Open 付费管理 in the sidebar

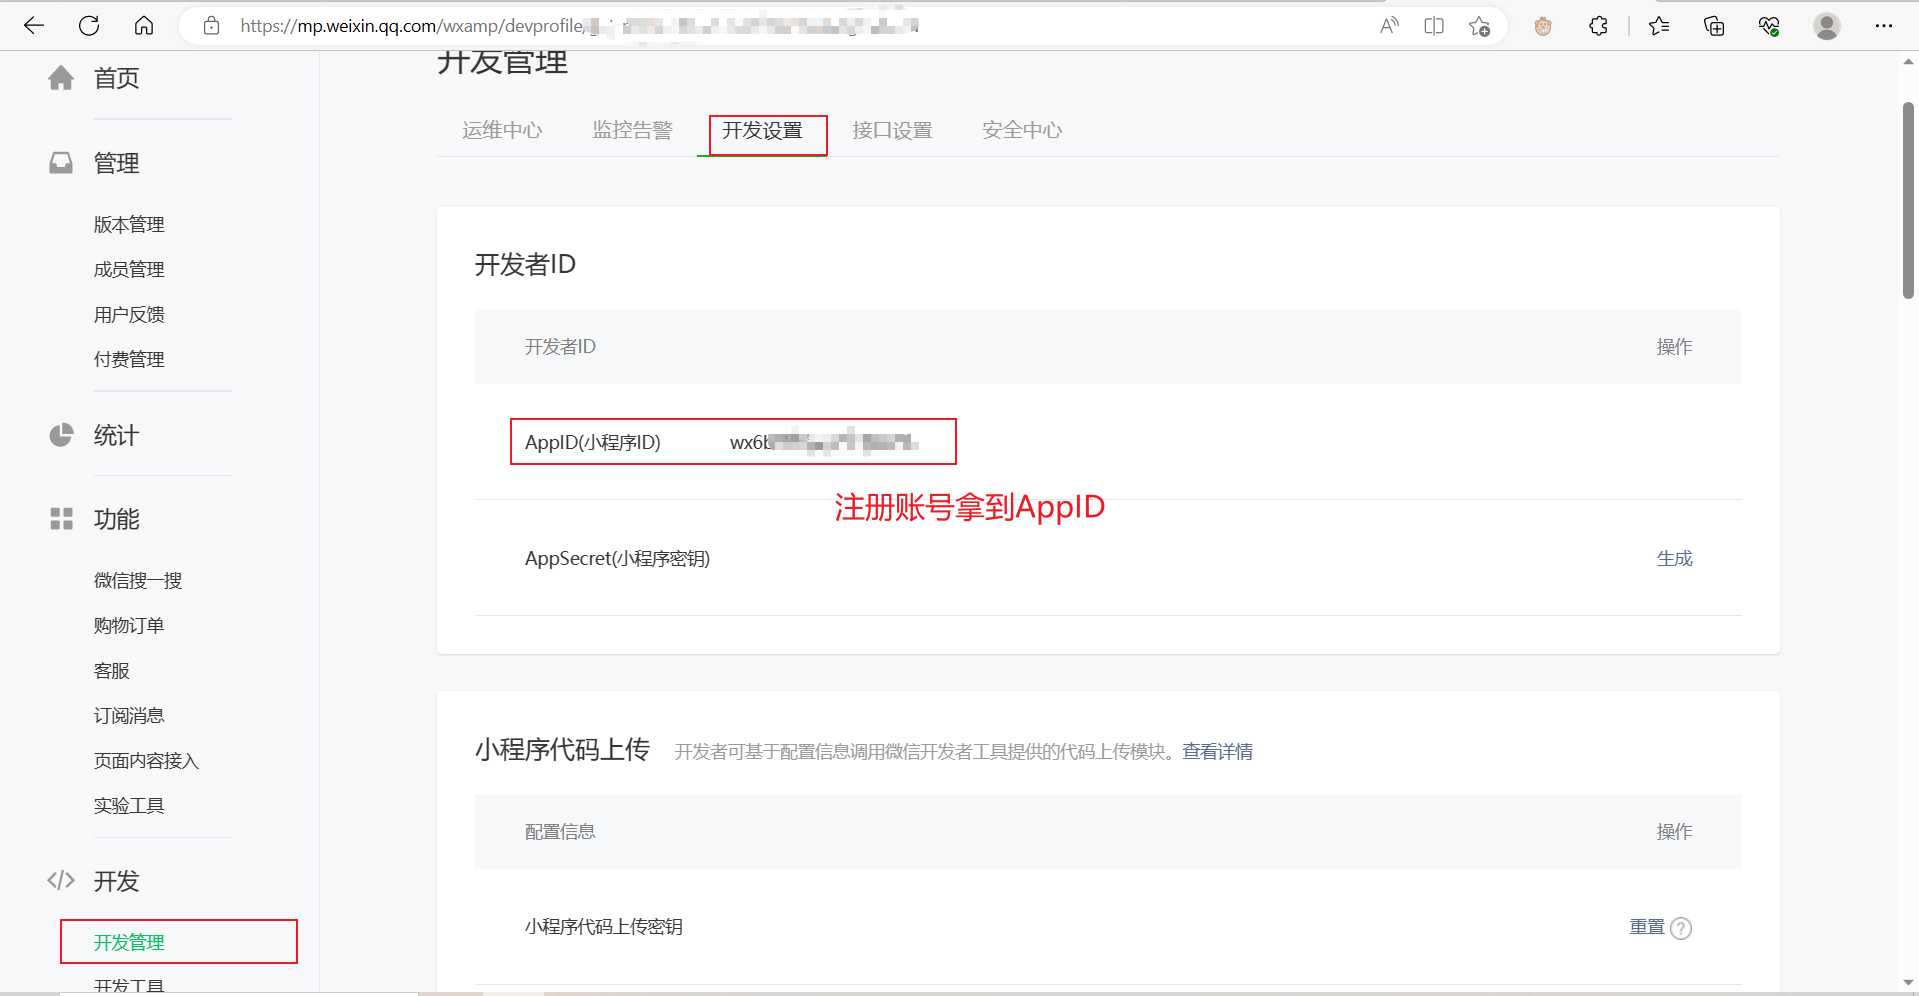click(129, 359)
